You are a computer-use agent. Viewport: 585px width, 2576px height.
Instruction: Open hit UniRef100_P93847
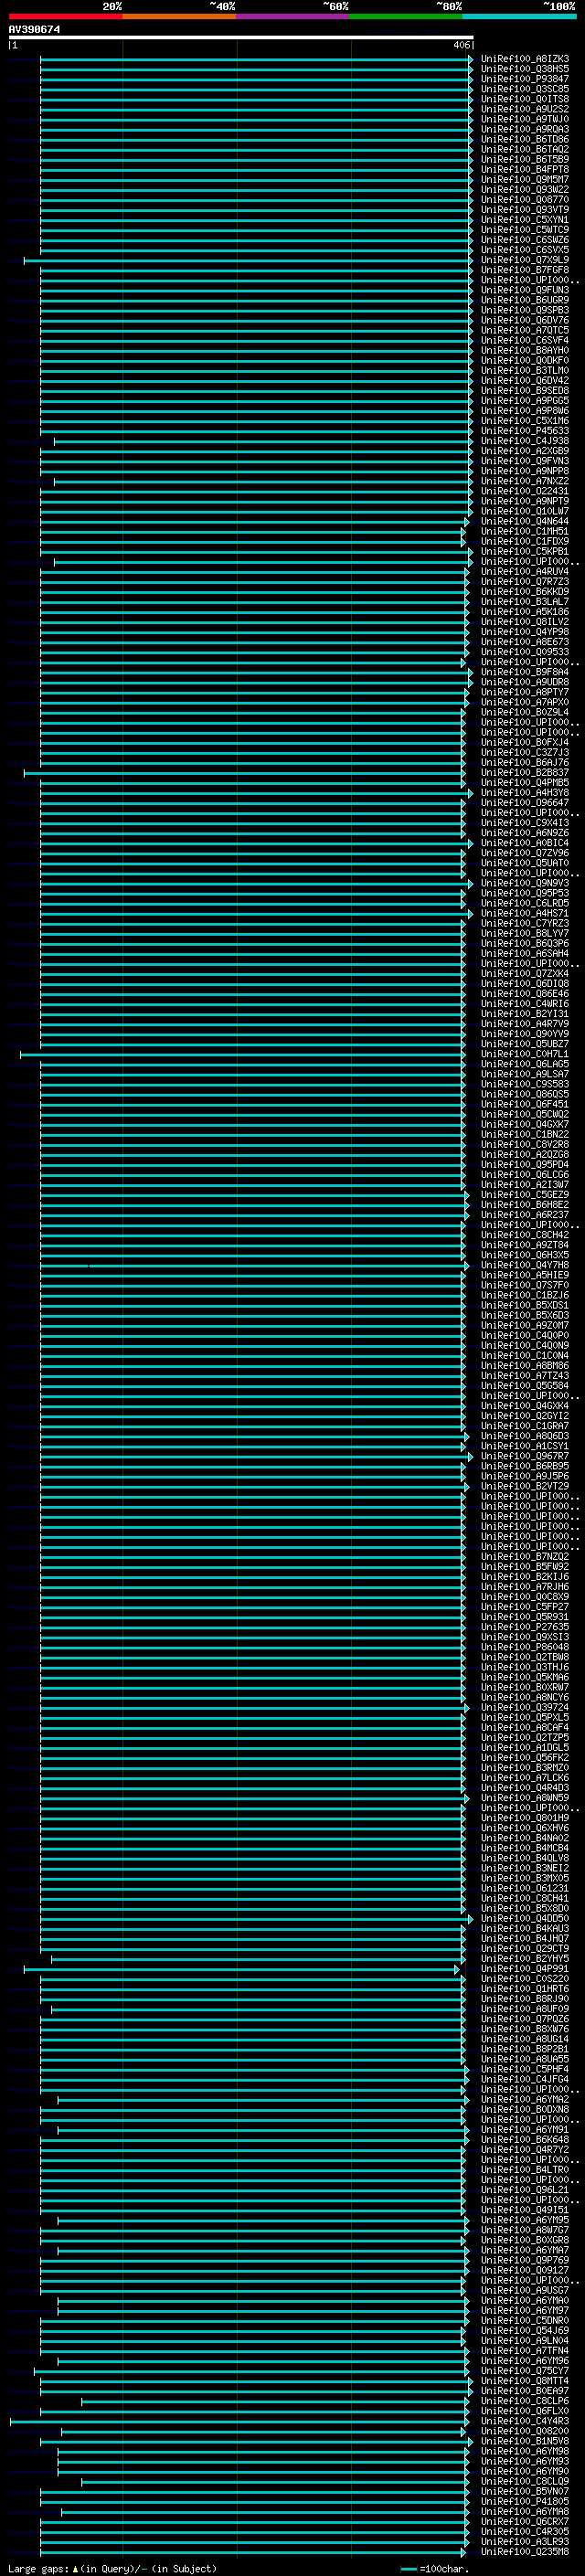click(524, 79)
